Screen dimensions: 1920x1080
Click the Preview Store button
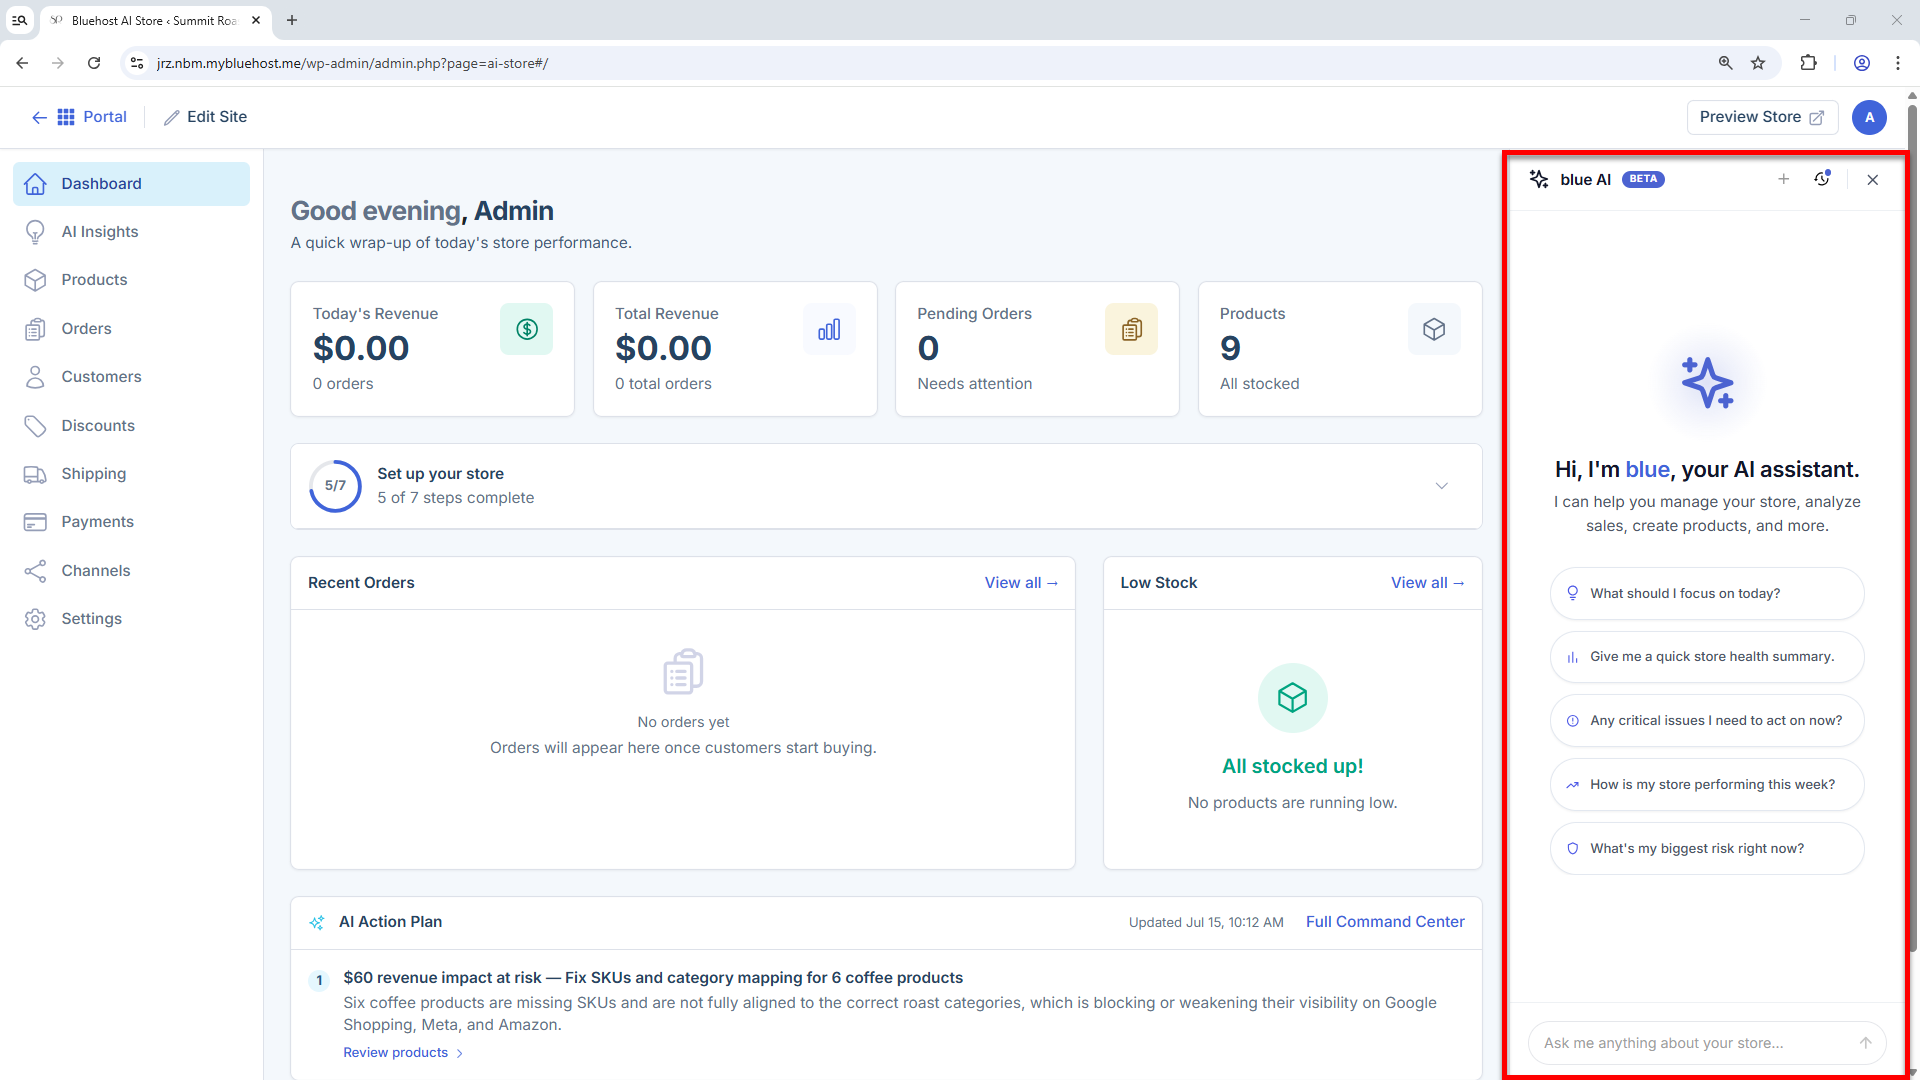(x=1762, y=117)
